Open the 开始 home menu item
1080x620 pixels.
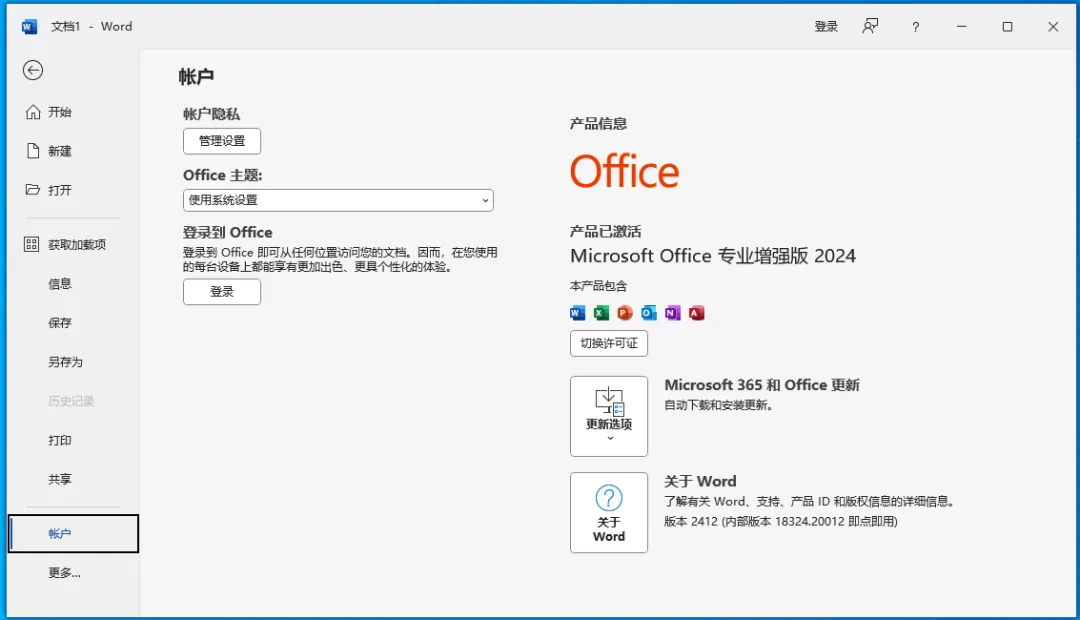click(73, 112)
